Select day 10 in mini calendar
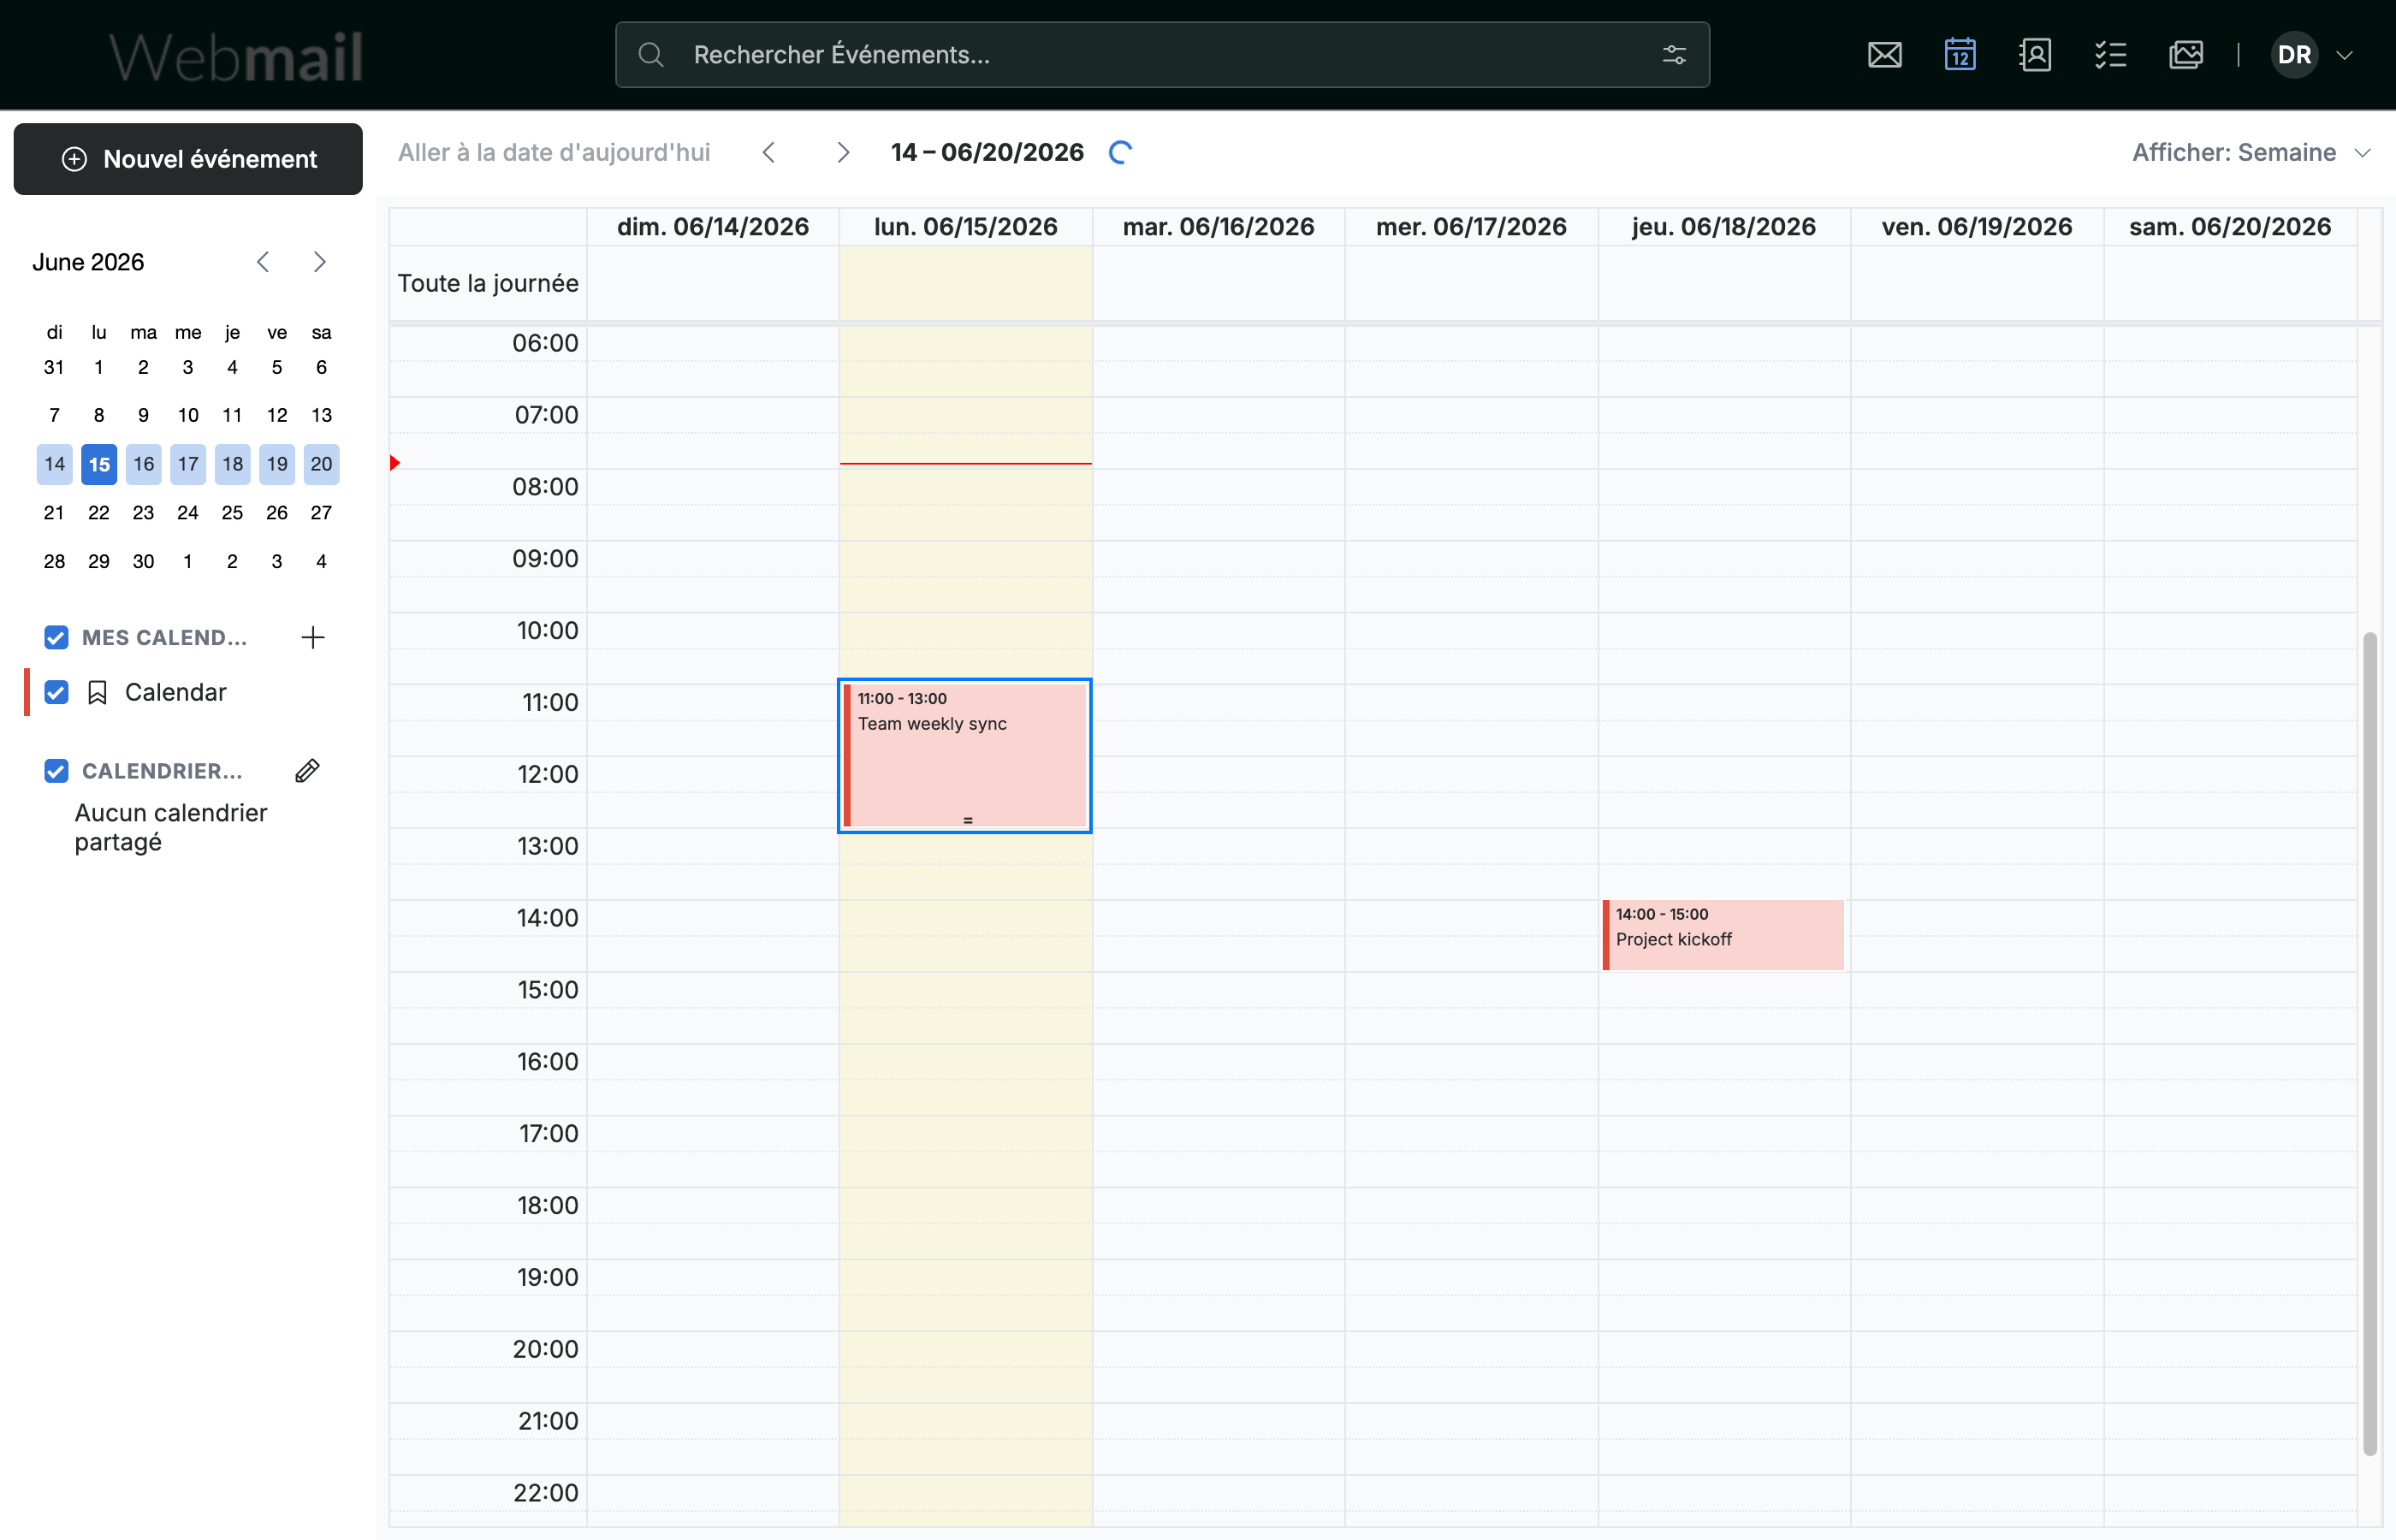Screen dimensions: 2396x1540 [x=188, y=415]
